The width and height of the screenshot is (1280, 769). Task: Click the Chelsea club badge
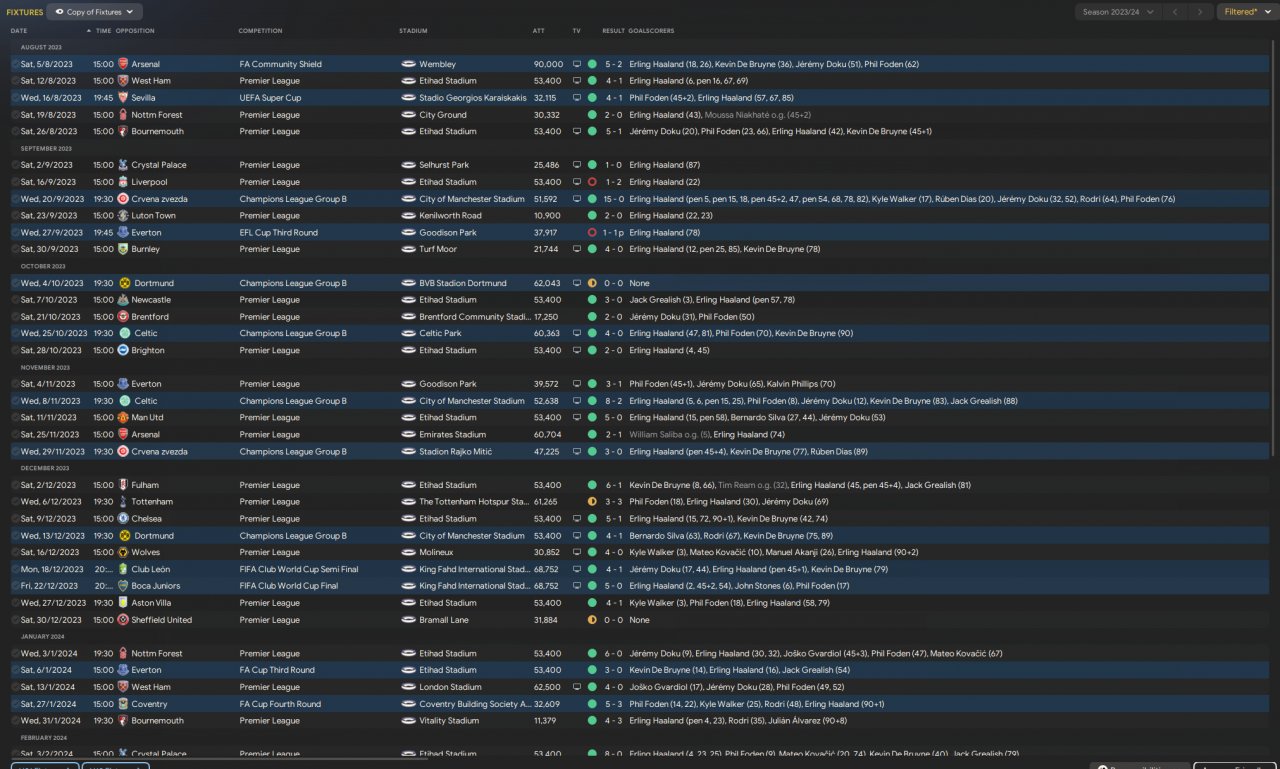[x=123, y=519]
